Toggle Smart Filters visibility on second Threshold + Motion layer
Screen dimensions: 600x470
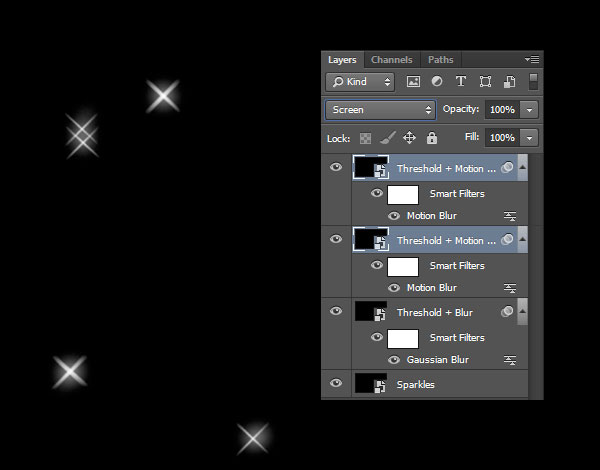377,265
